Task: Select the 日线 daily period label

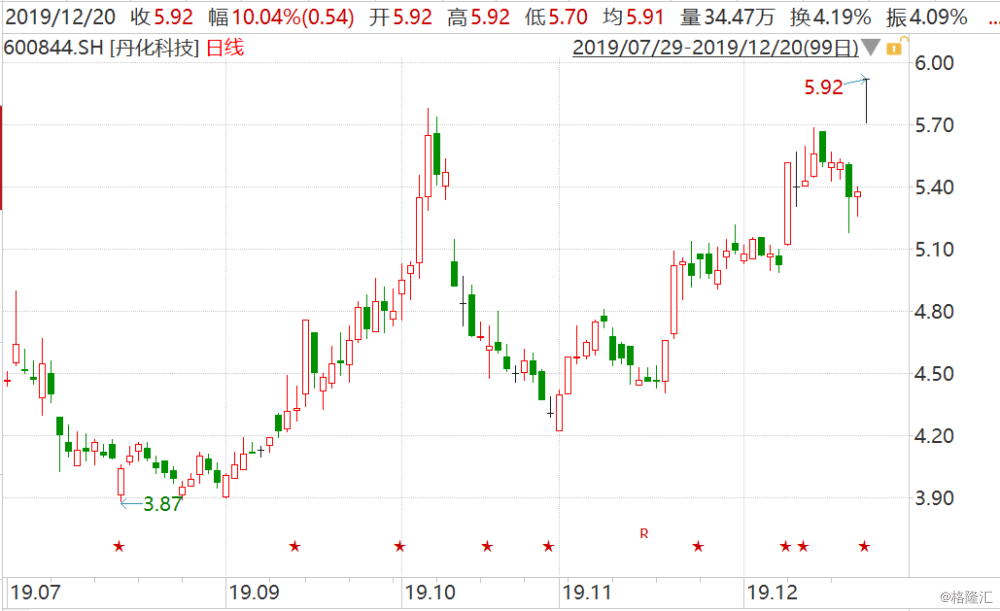Action: (x=225, y=47)
